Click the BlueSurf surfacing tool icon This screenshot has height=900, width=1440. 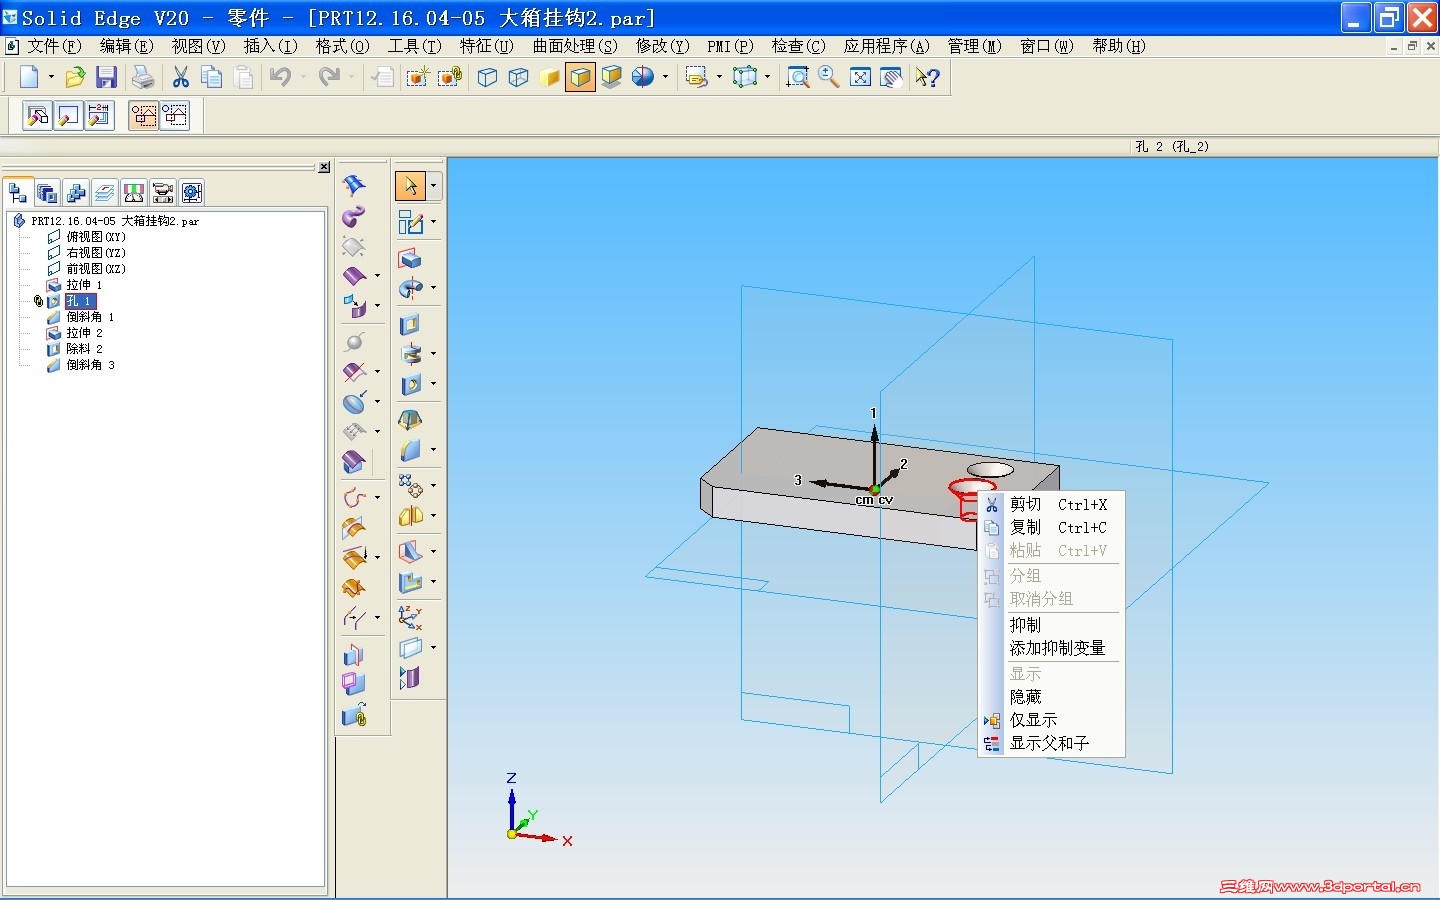(354, 185)
